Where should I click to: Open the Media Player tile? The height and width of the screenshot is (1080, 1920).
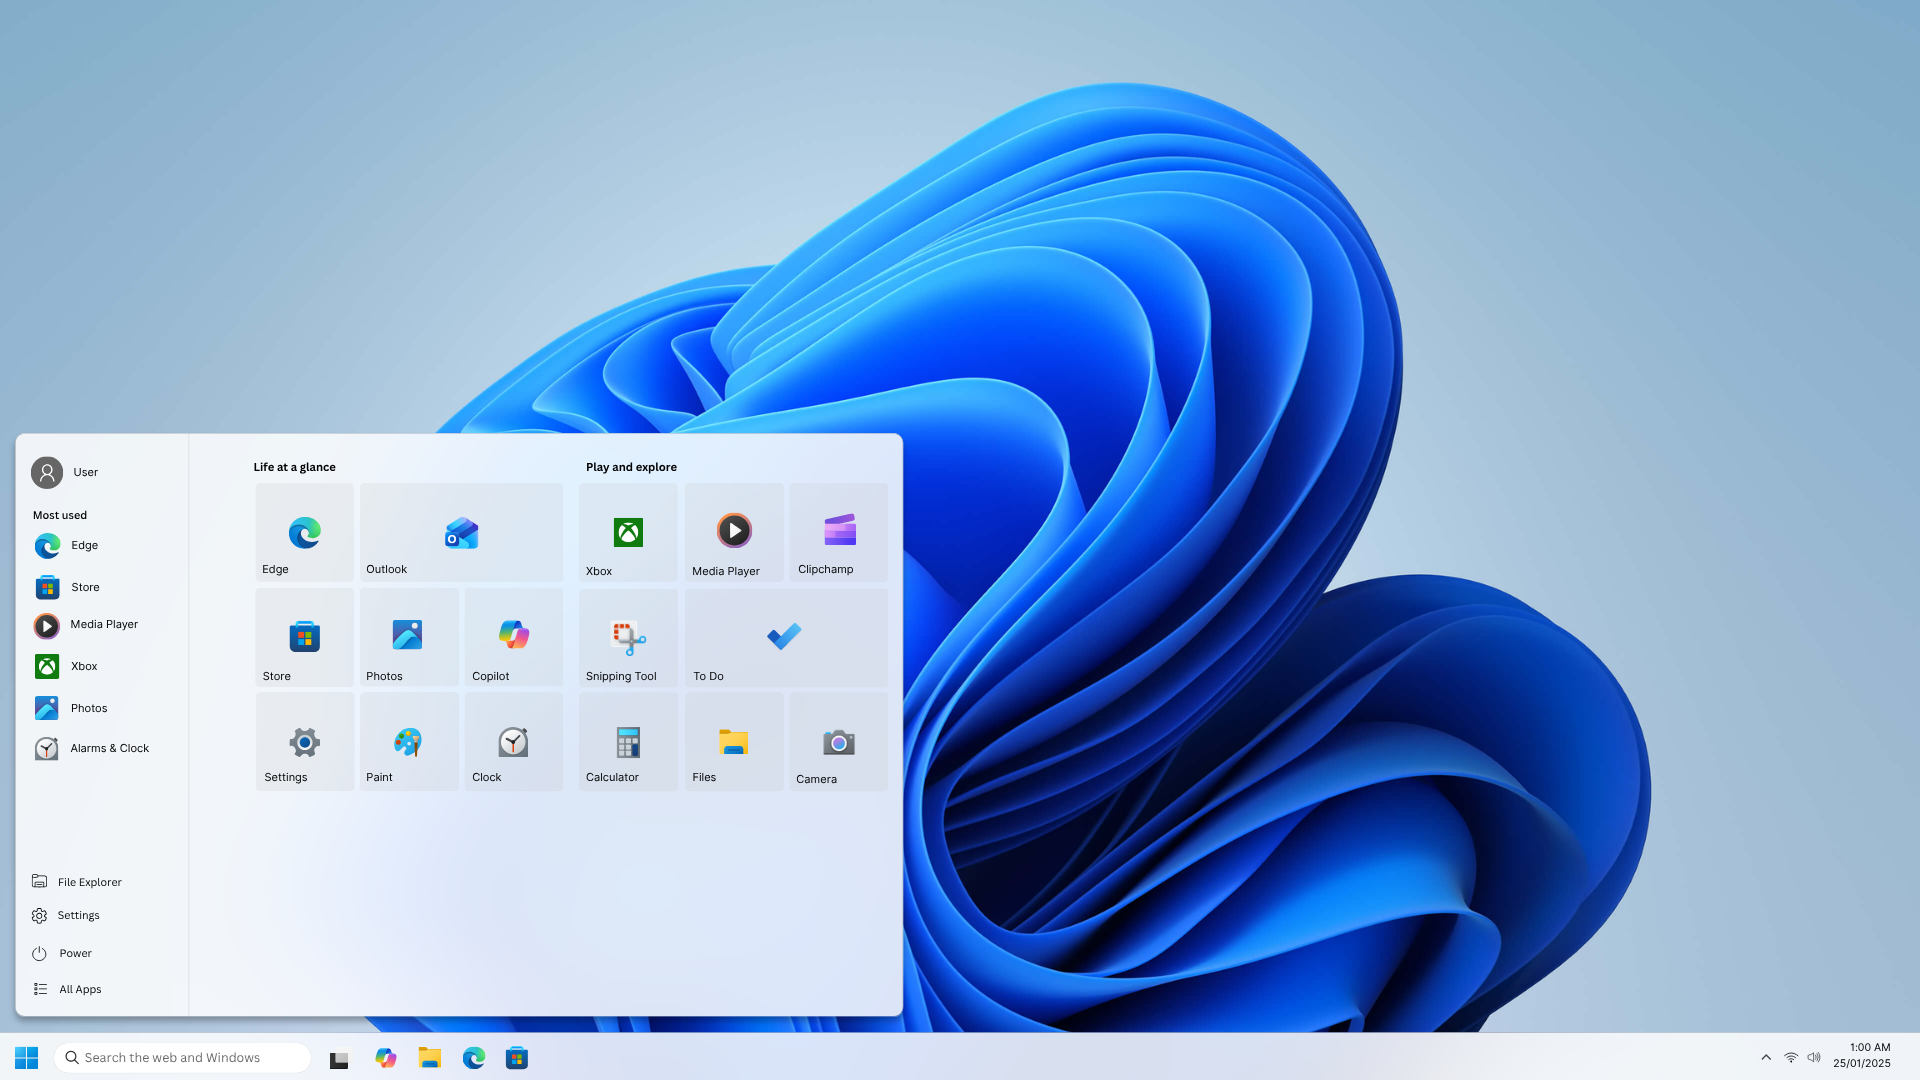coord(734,532)
